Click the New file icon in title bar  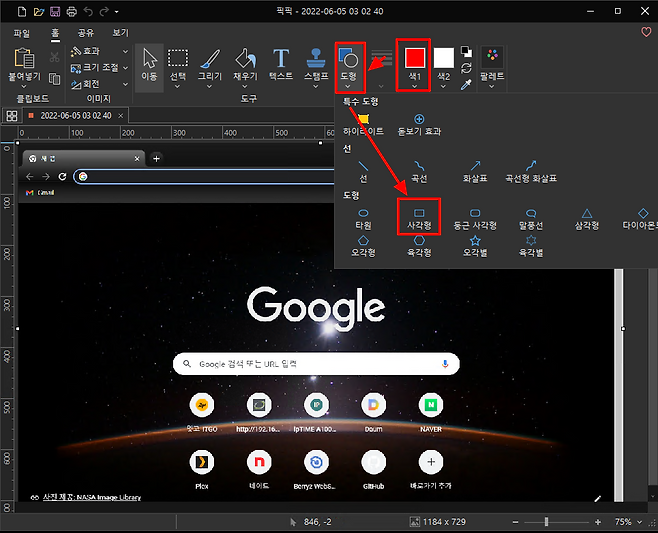(22, 11)
